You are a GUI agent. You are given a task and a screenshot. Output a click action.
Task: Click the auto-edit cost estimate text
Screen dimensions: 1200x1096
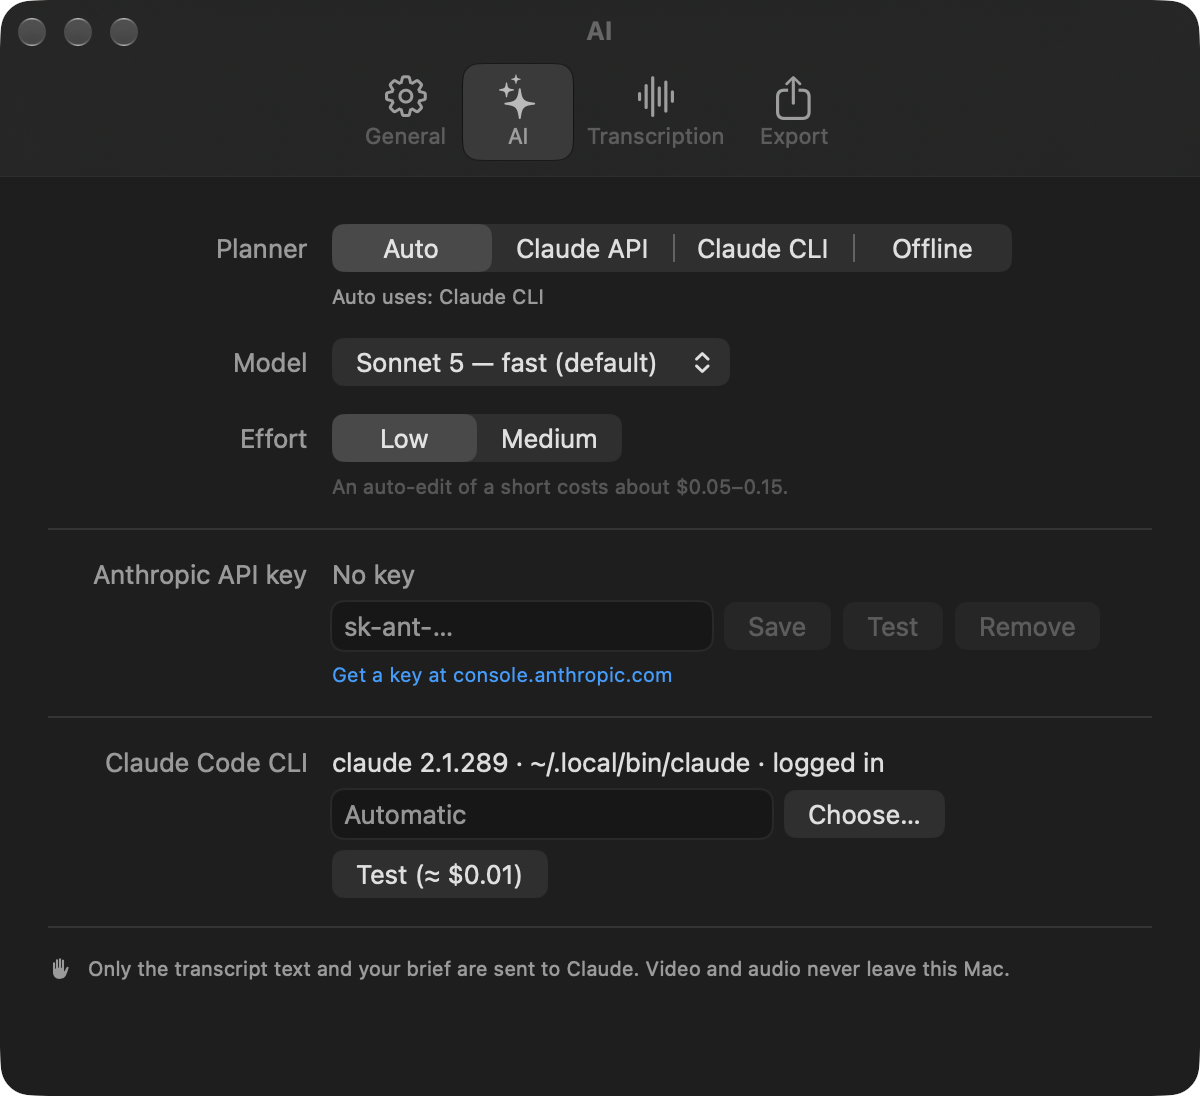pyautogui.click(x=560, y=487)
